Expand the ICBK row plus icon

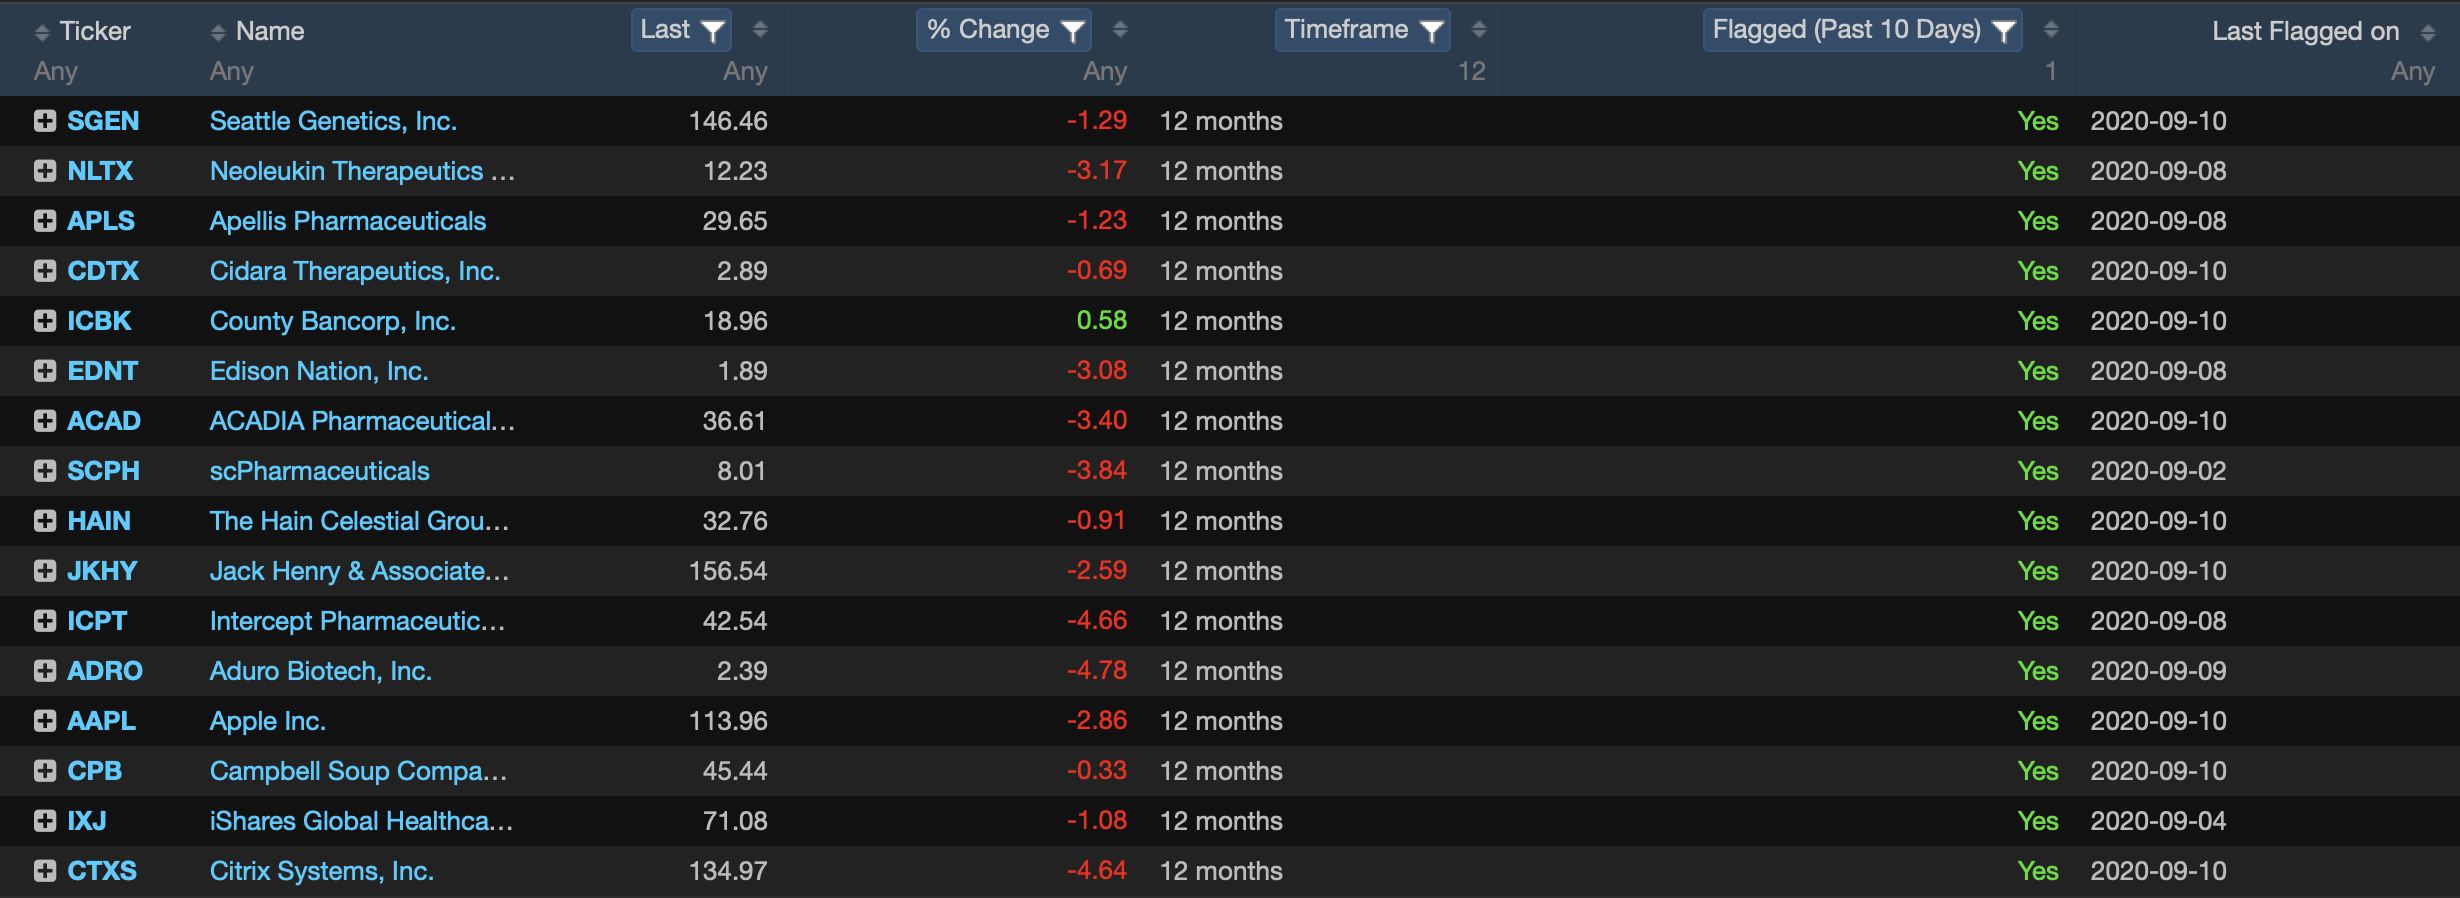pos(44,321)
